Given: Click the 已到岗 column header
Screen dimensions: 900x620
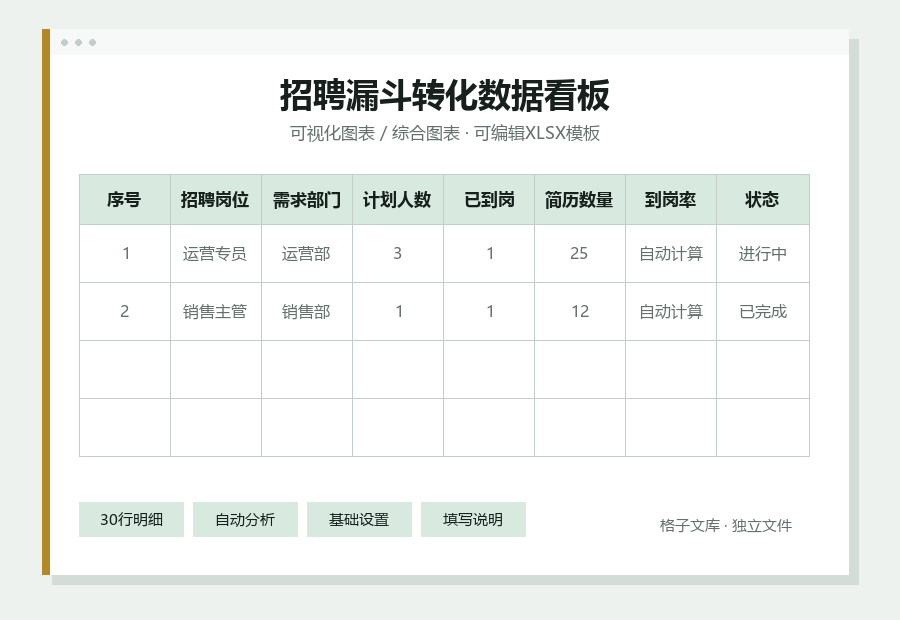Looking at the screenshot, I should (489, 200).
